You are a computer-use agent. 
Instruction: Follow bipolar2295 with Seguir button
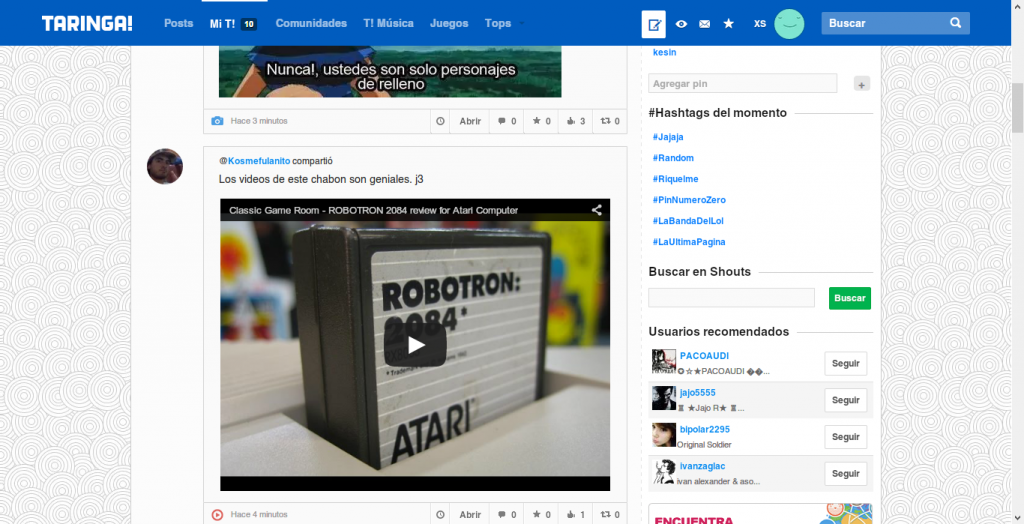pos(846,437)
